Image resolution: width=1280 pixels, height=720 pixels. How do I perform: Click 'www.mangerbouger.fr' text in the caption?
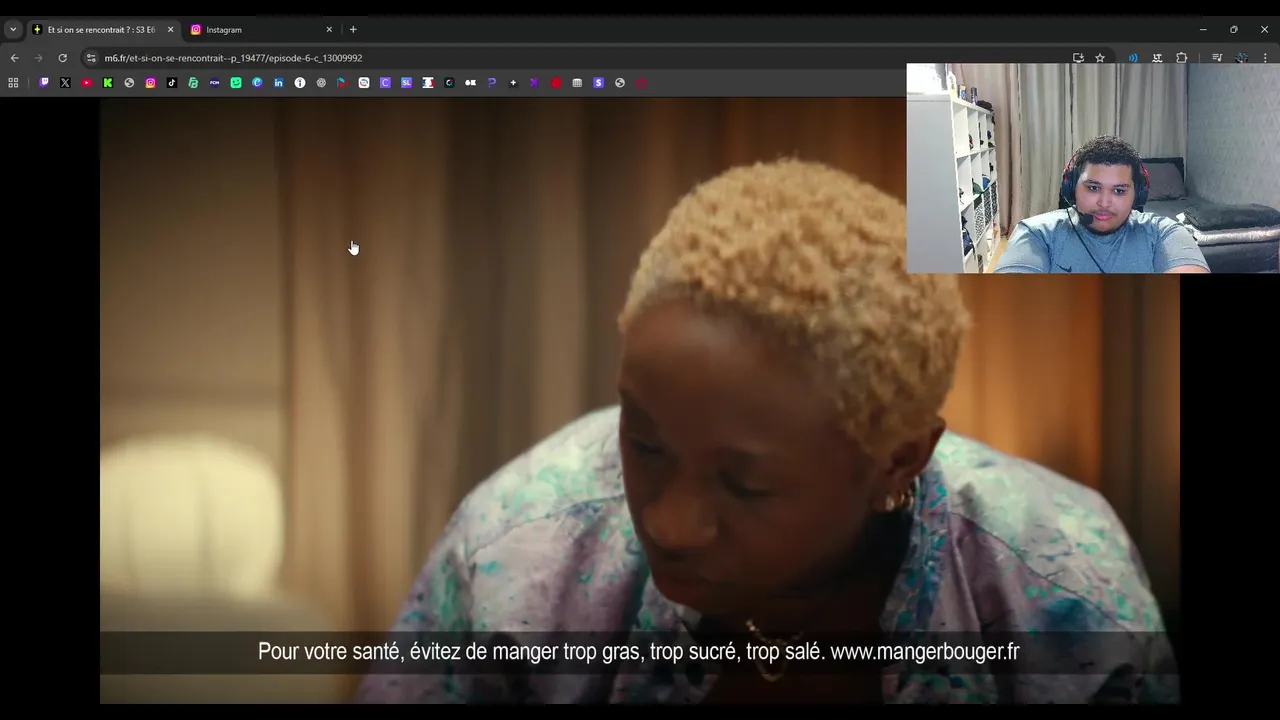[925, 652]
